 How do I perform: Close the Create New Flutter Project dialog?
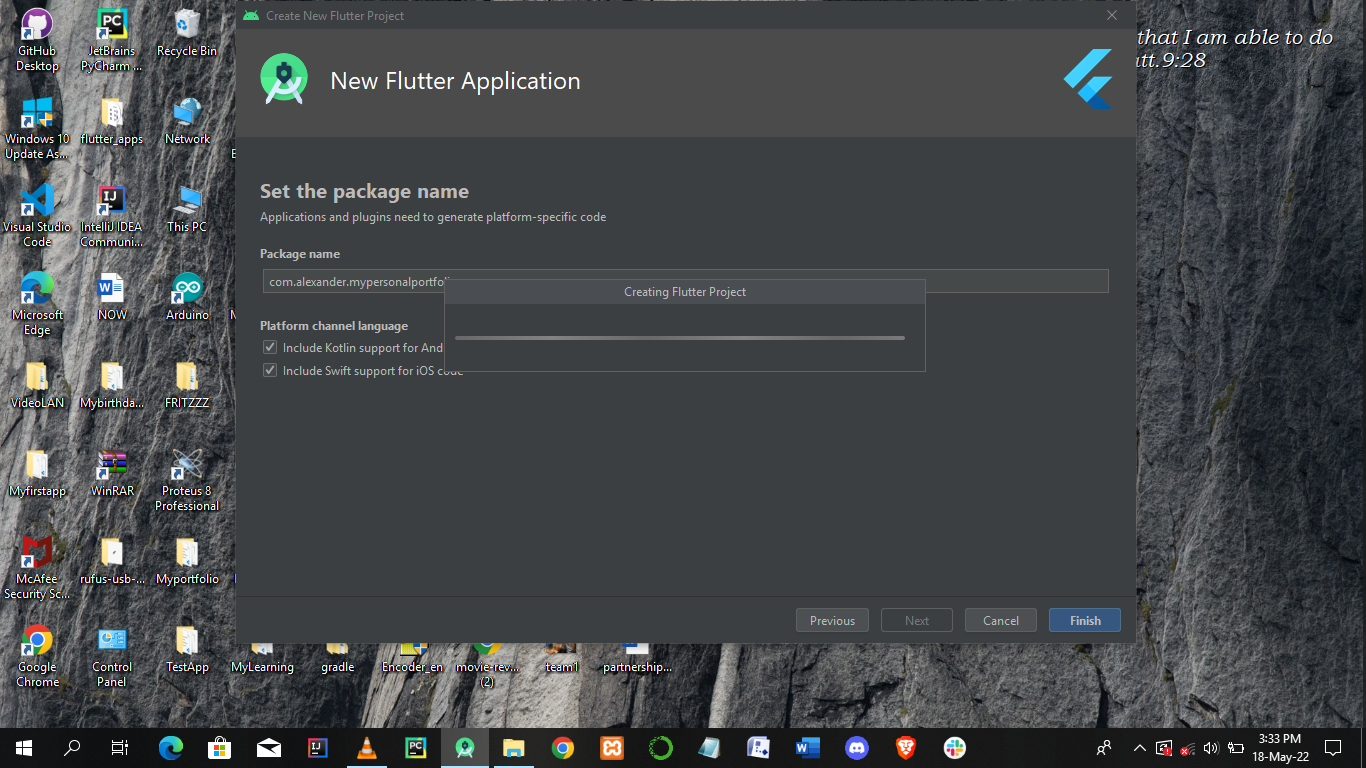click(x=1112, y=15)
